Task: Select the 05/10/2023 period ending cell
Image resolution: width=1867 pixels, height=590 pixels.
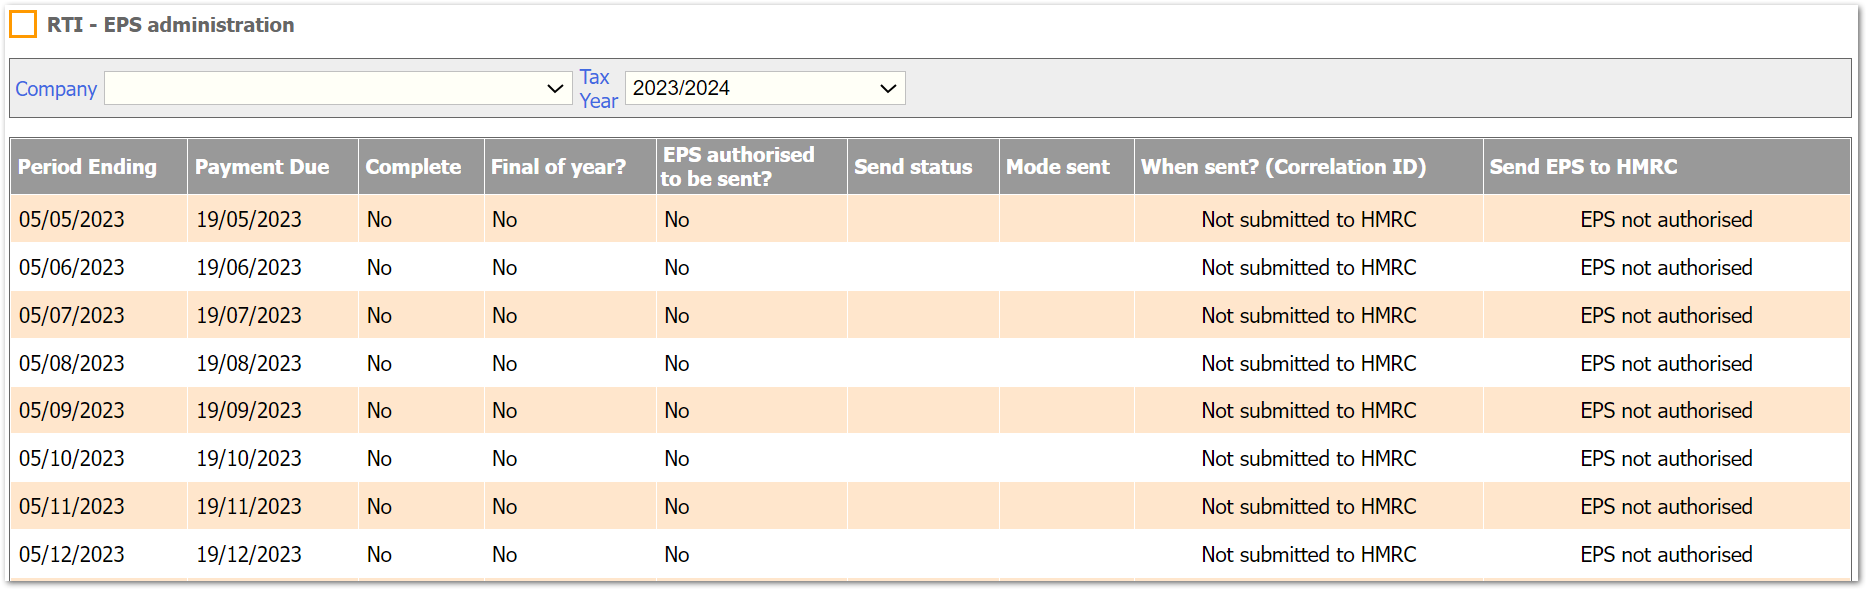Action: pyautogui.click(x=72, y=459)
